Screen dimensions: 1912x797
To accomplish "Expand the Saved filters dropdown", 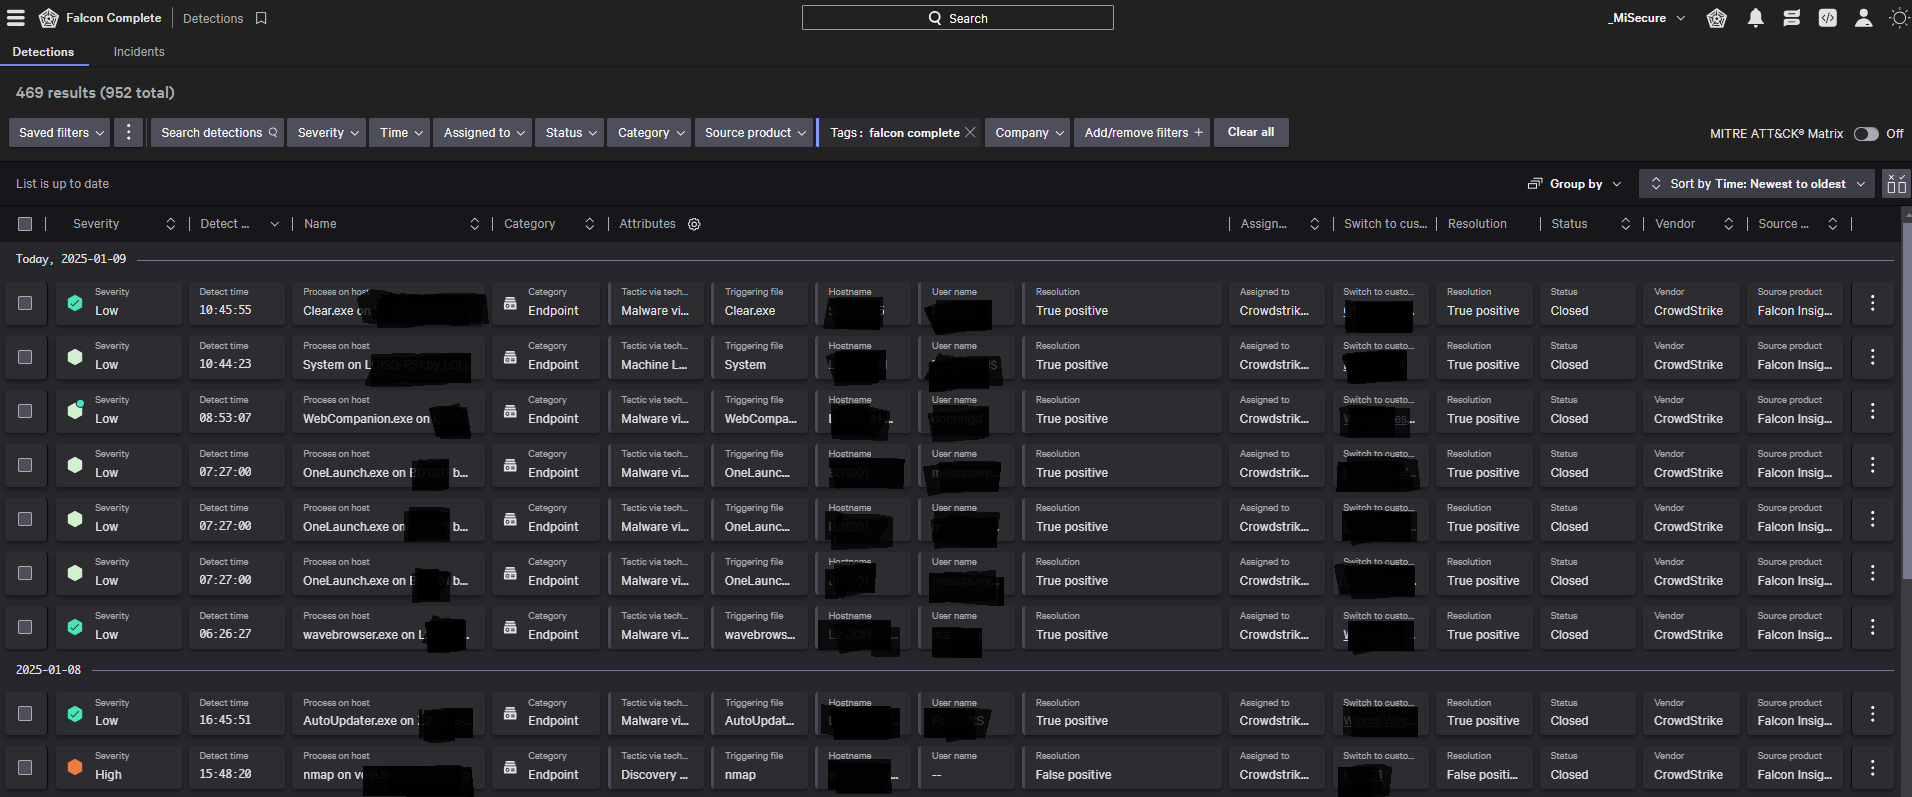I will (61, 132).
